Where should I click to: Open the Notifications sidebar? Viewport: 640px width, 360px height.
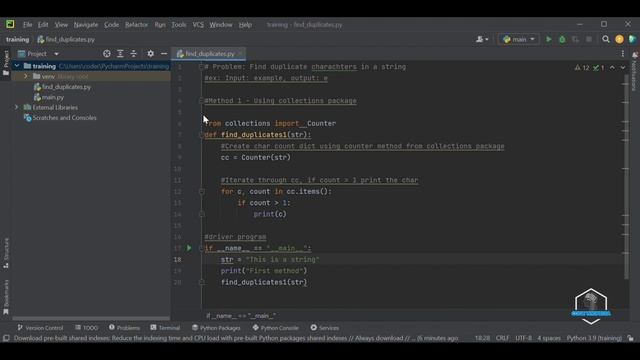click(634, 71)
